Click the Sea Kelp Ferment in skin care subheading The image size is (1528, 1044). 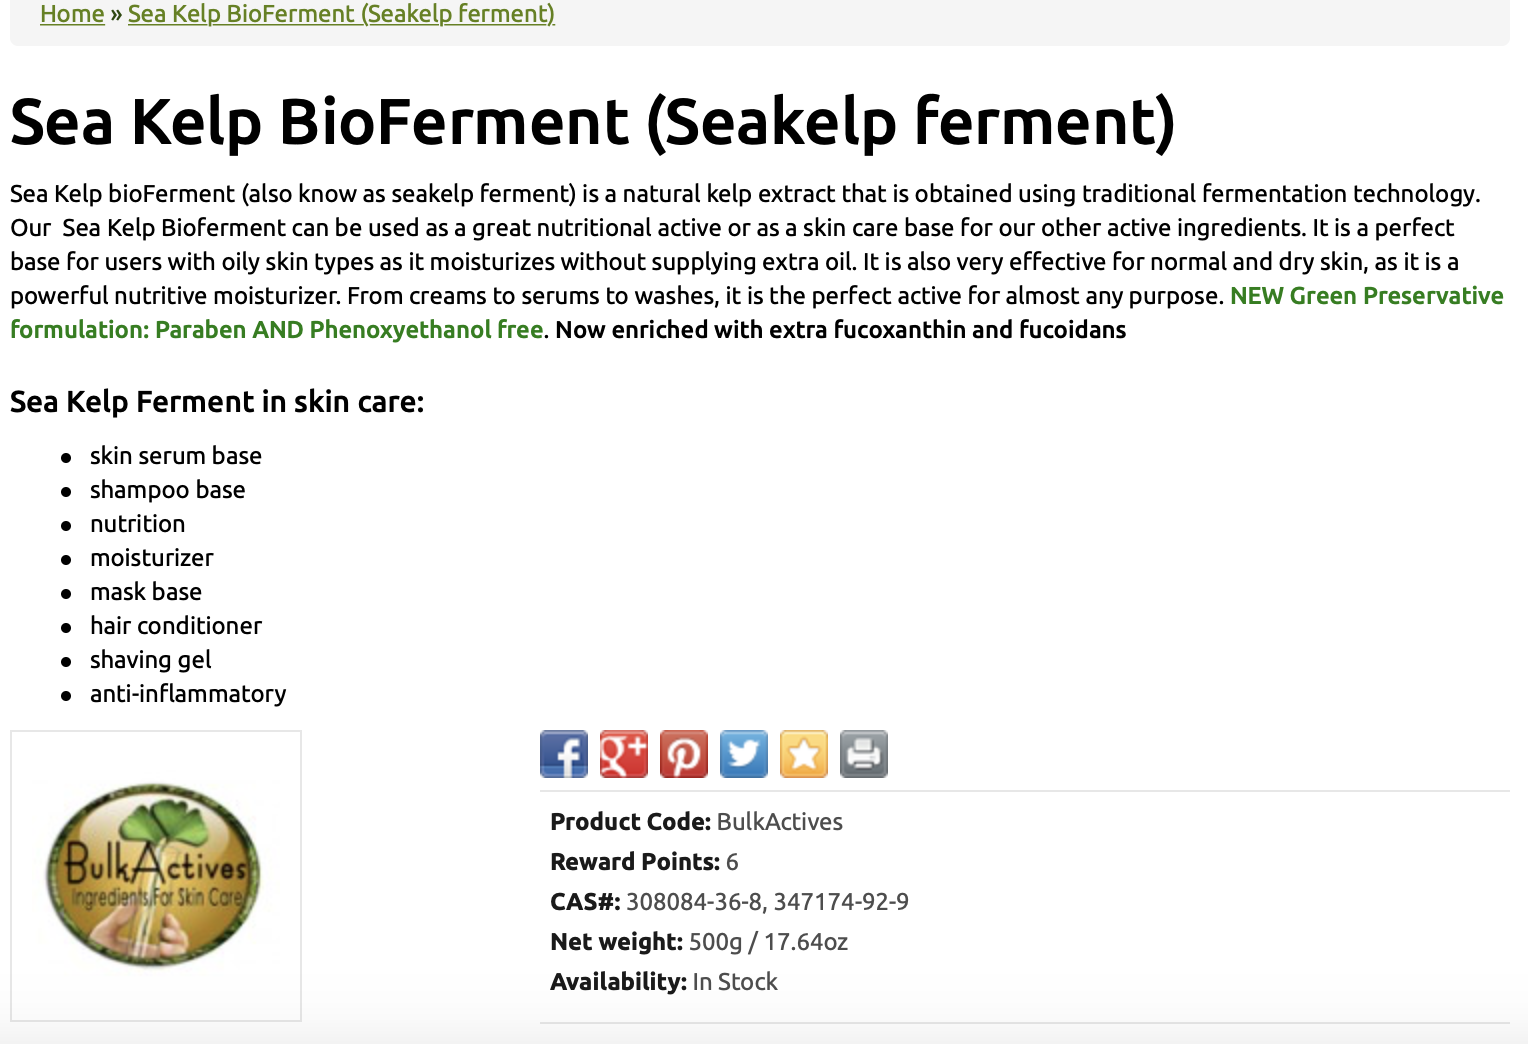pos(217,402)
